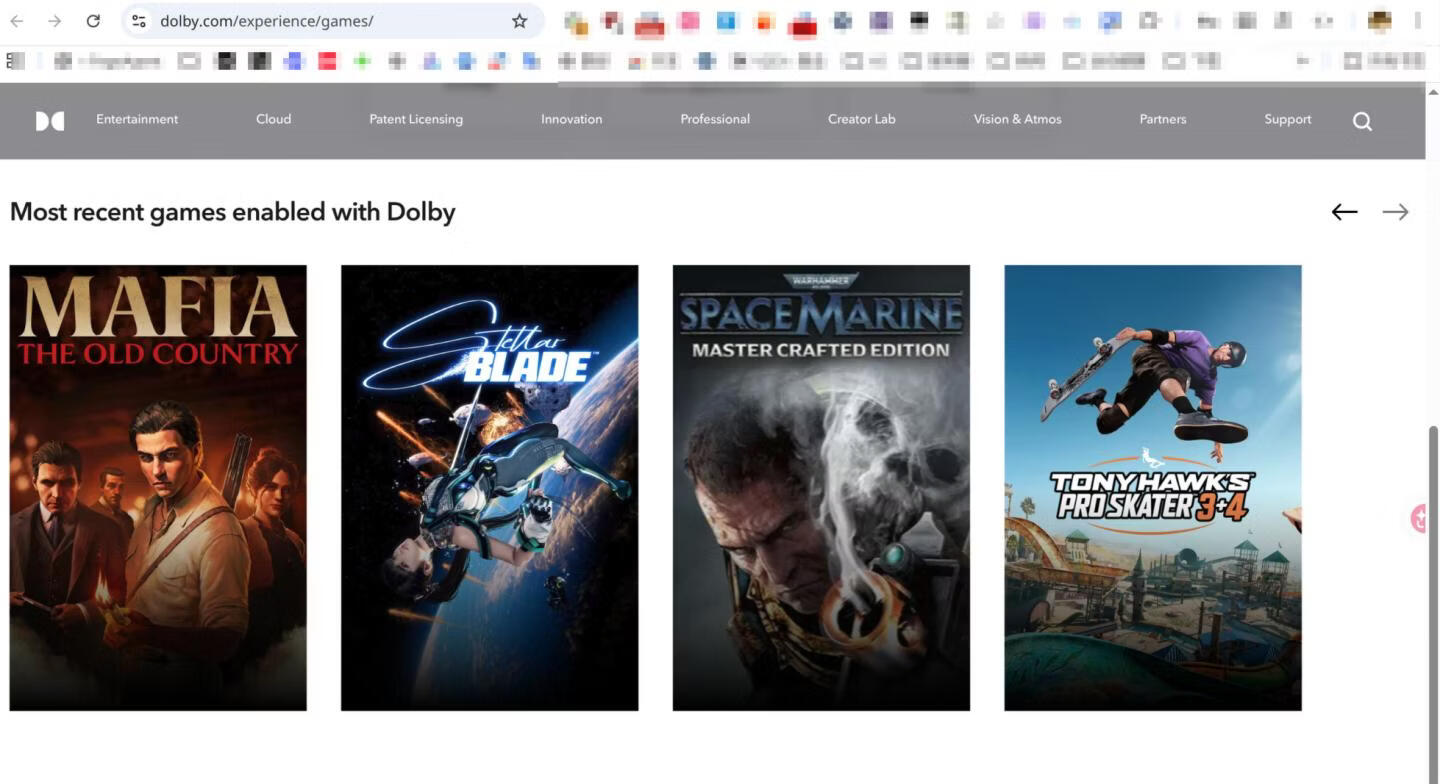Expand the Professional menu
Image resolution: width=1440 pixels, height=784 pixels.
click(x=715, y=119)
